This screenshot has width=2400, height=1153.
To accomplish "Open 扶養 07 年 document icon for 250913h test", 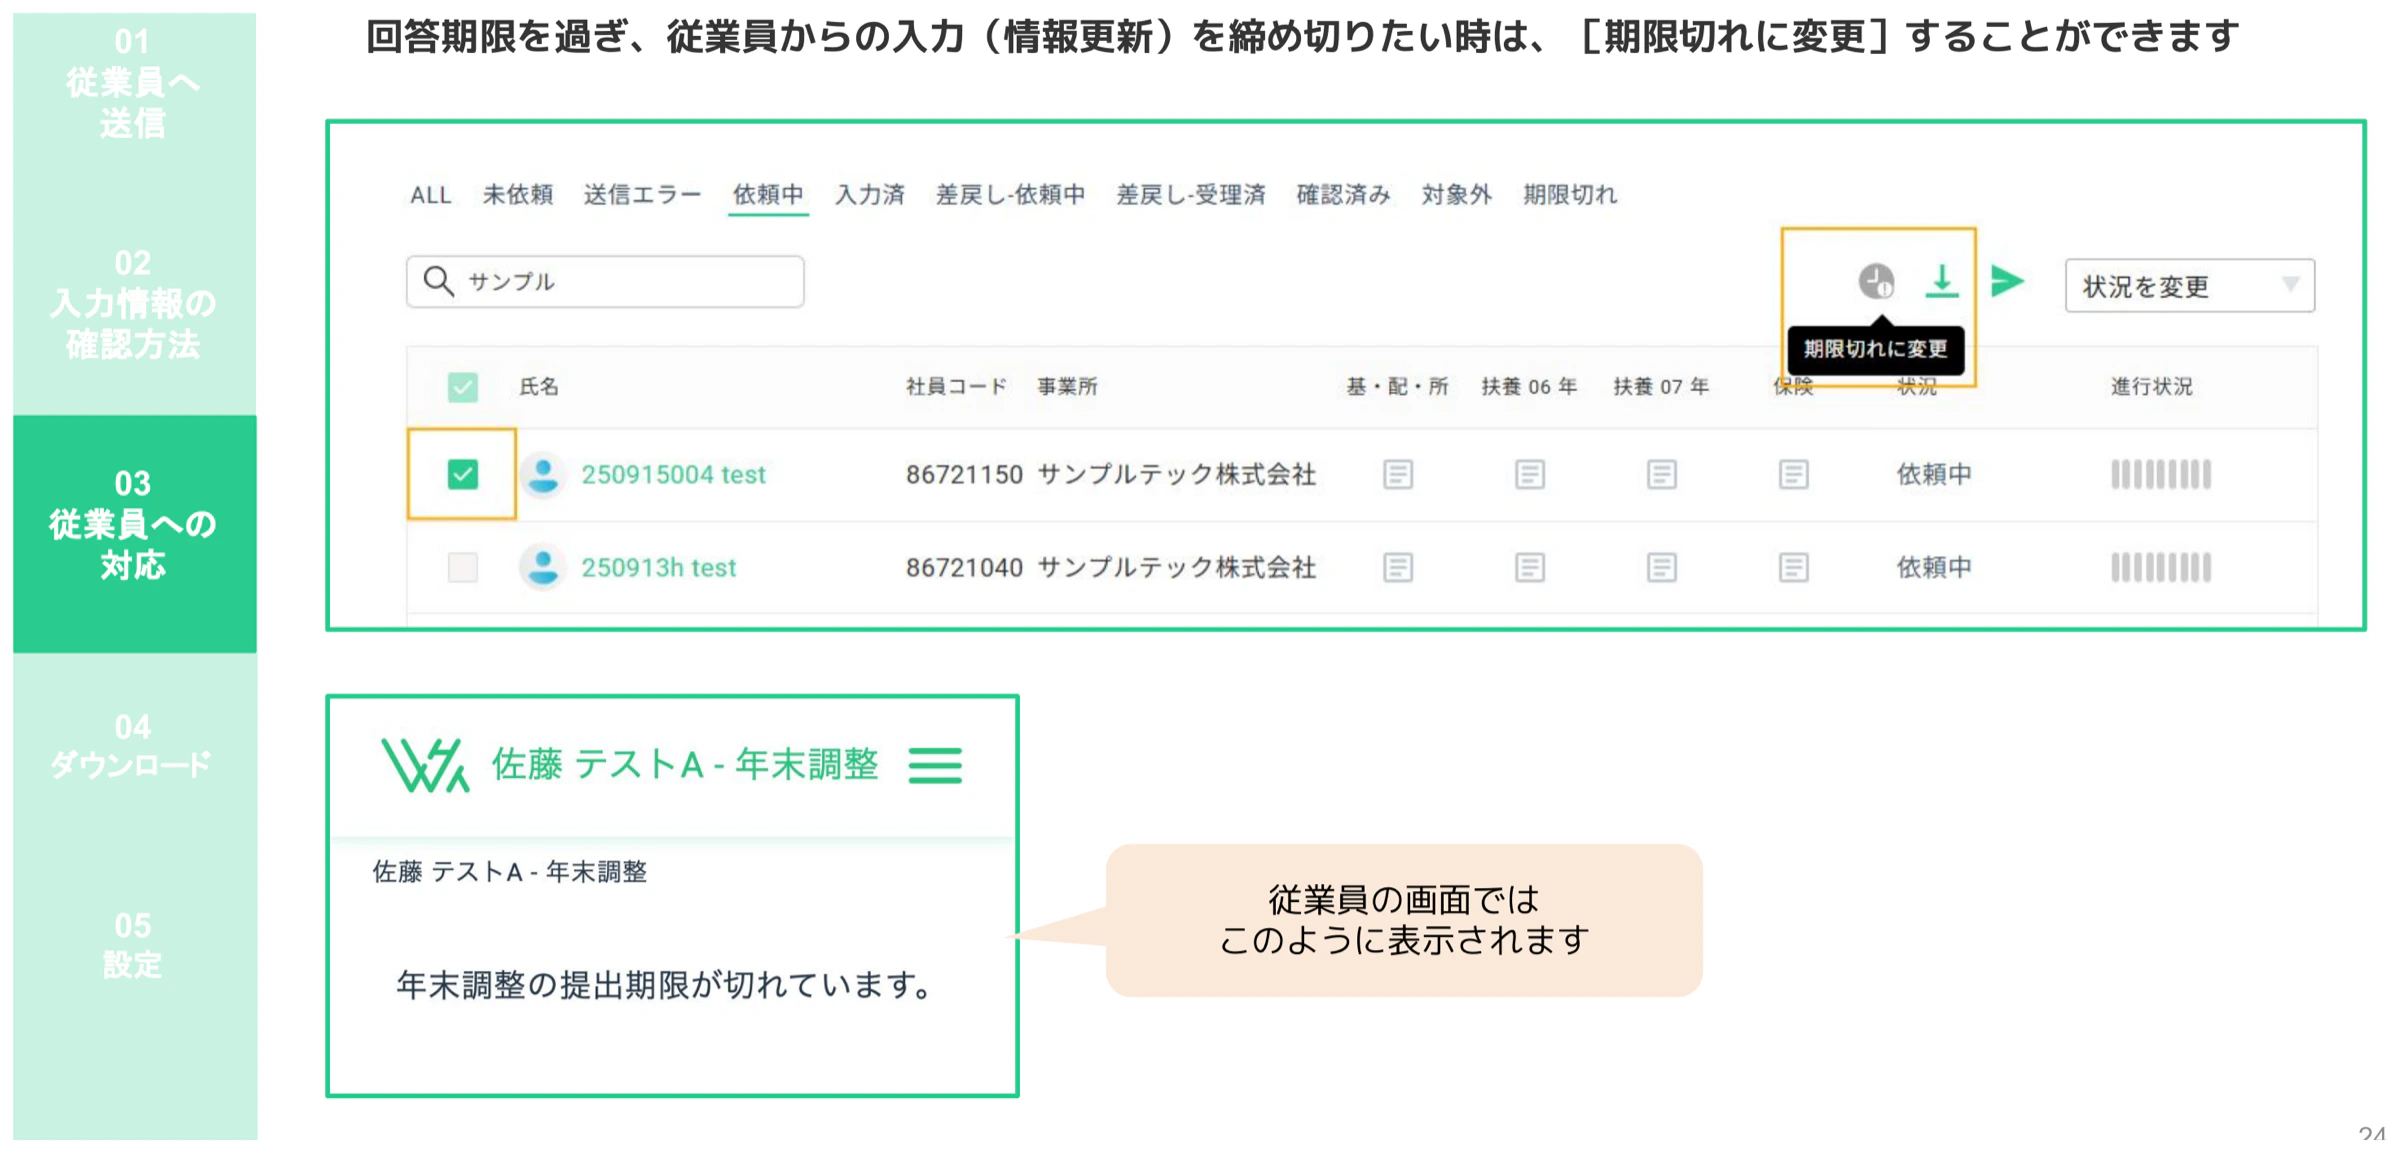I will coord(1661,568).
